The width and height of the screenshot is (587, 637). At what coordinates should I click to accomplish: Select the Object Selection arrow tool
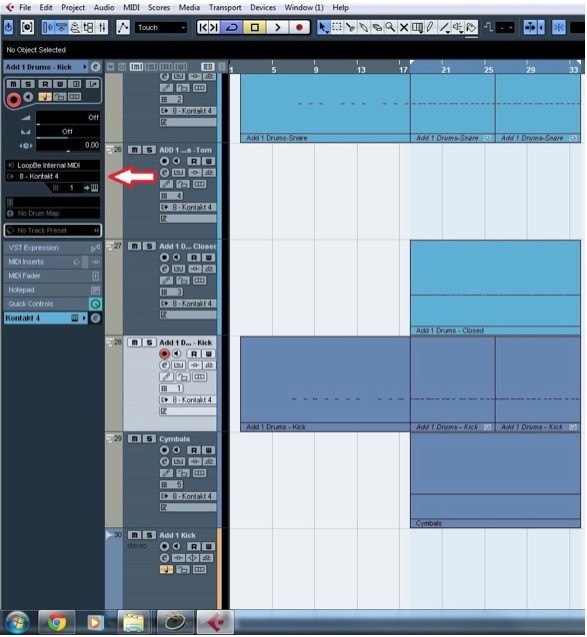pyautogui.click(x=323, y=27)
